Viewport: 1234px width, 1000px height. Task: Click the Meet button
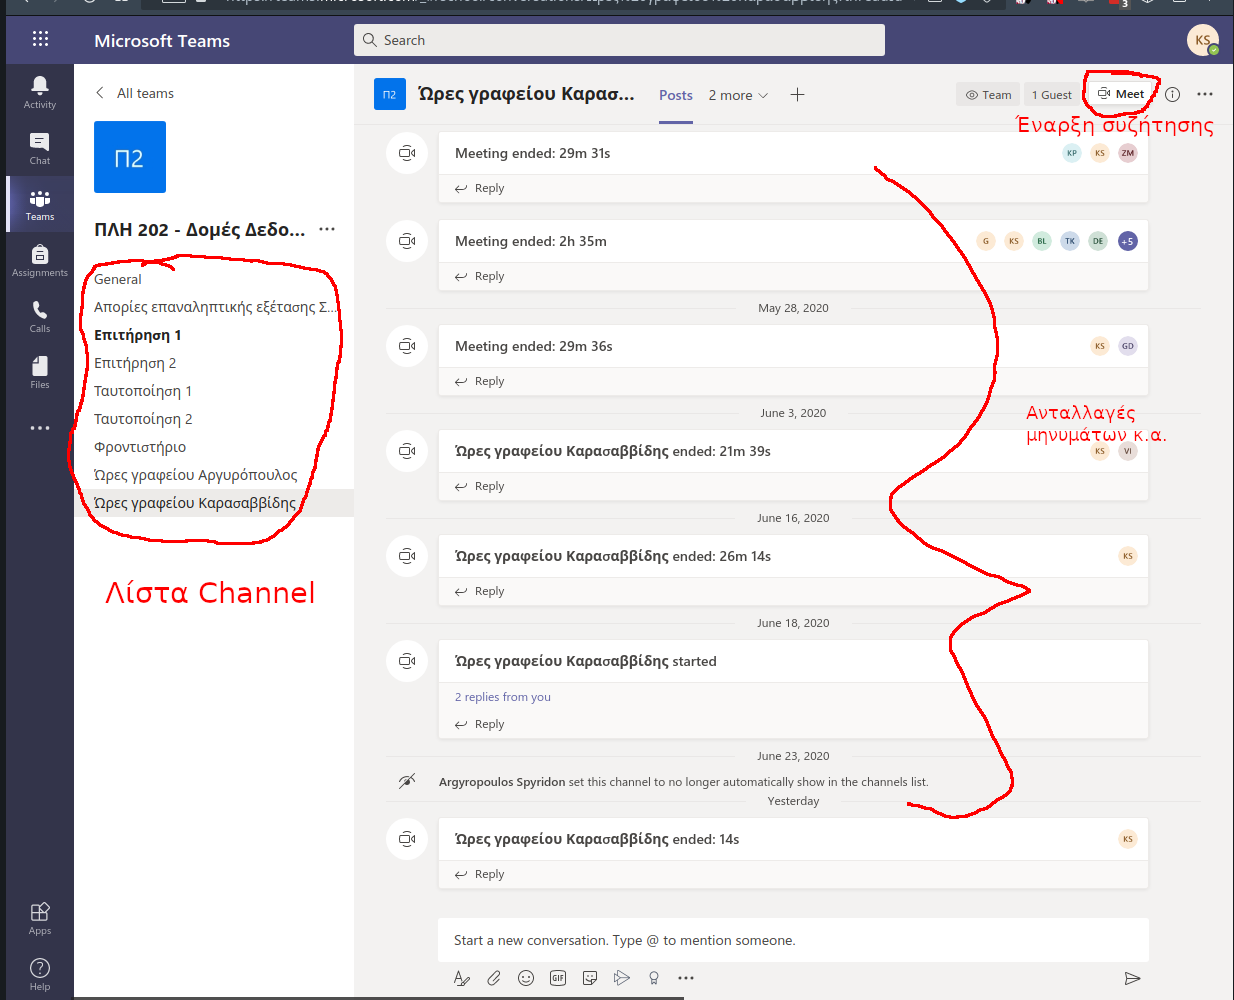[x=1121, y=94]
